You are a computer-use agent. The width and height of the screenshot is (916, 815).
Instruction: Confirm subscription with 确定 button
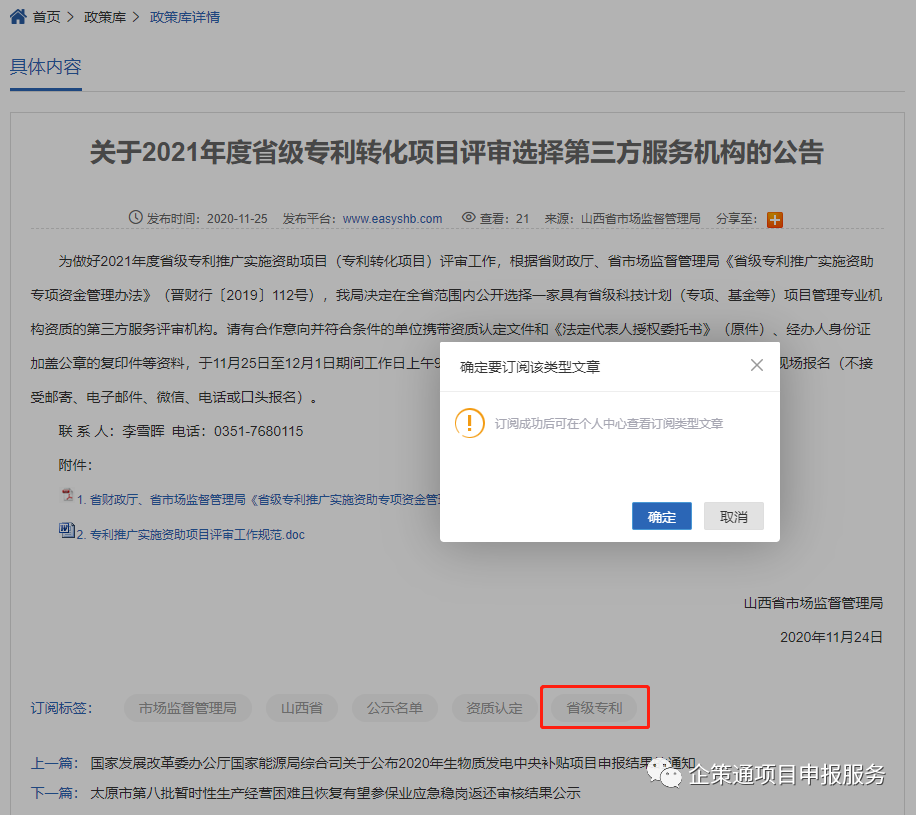click(x=661, y=516)
